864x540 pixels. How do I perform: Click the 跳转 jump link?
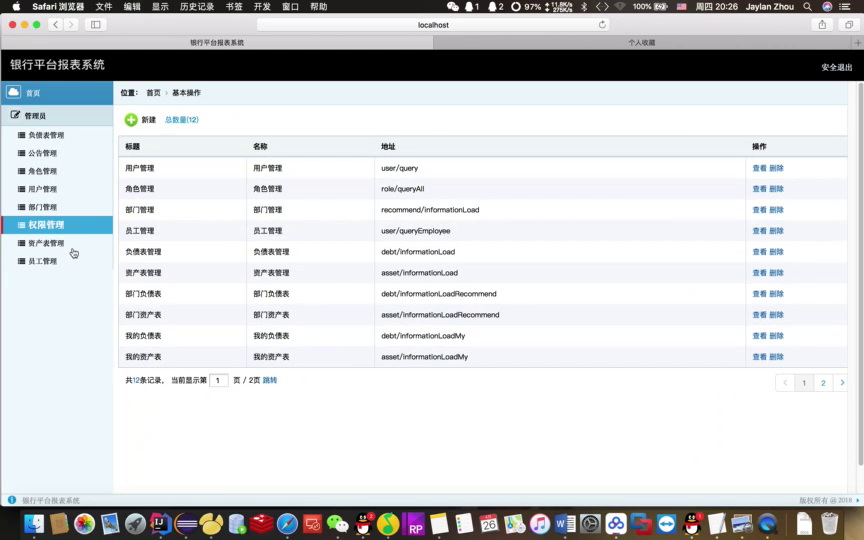270,380
